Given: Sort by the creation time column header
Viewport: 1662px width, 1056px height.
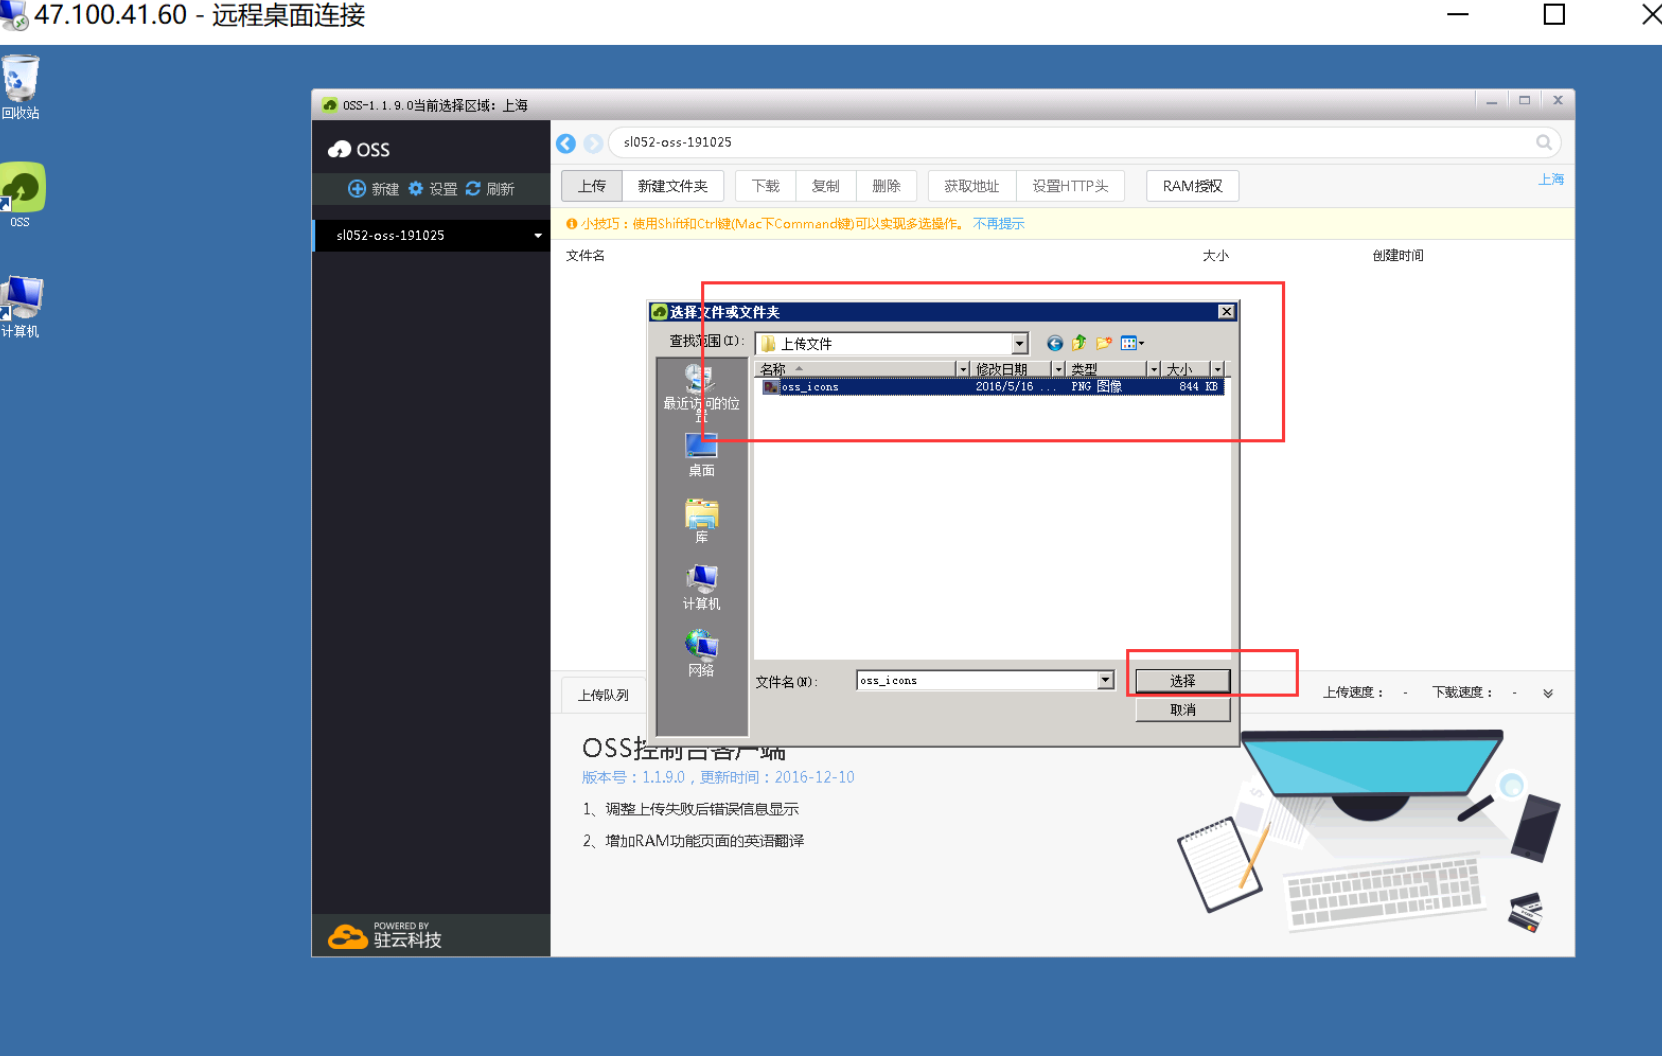Looking at the screenshot, I should point(1397,256).
